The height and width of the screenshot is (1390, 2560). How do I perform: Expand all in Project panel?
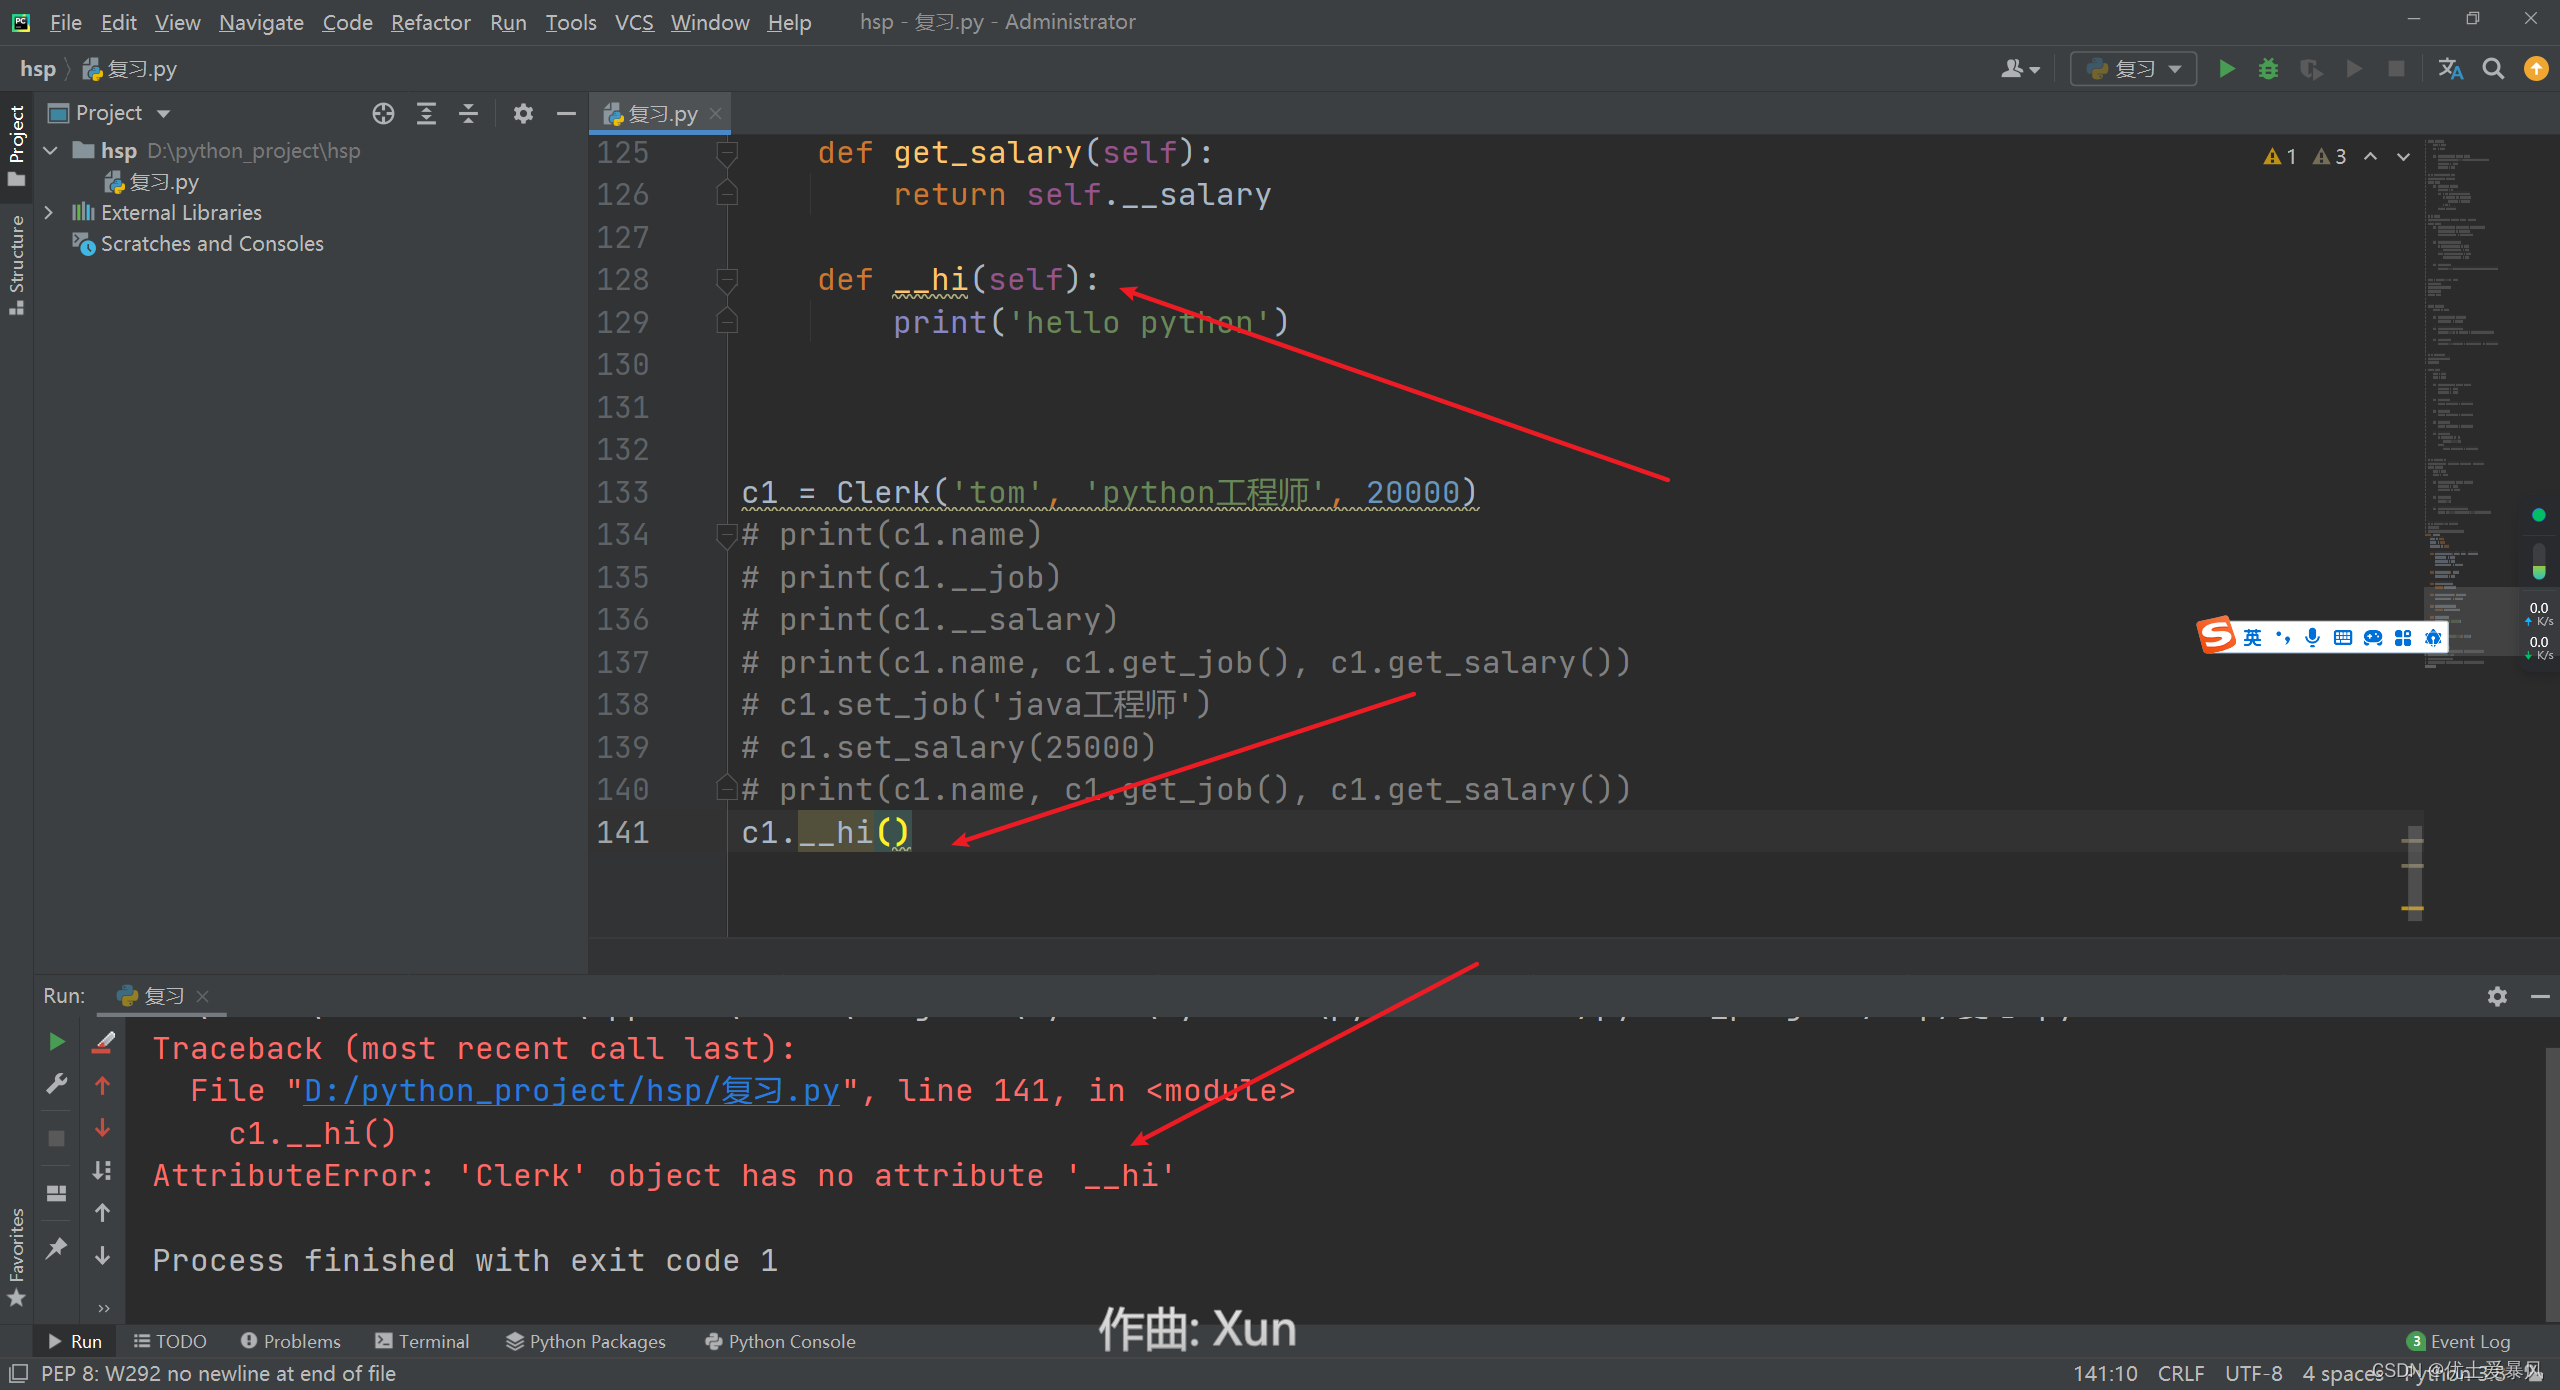pyautogui.click(x=426, y=113)
